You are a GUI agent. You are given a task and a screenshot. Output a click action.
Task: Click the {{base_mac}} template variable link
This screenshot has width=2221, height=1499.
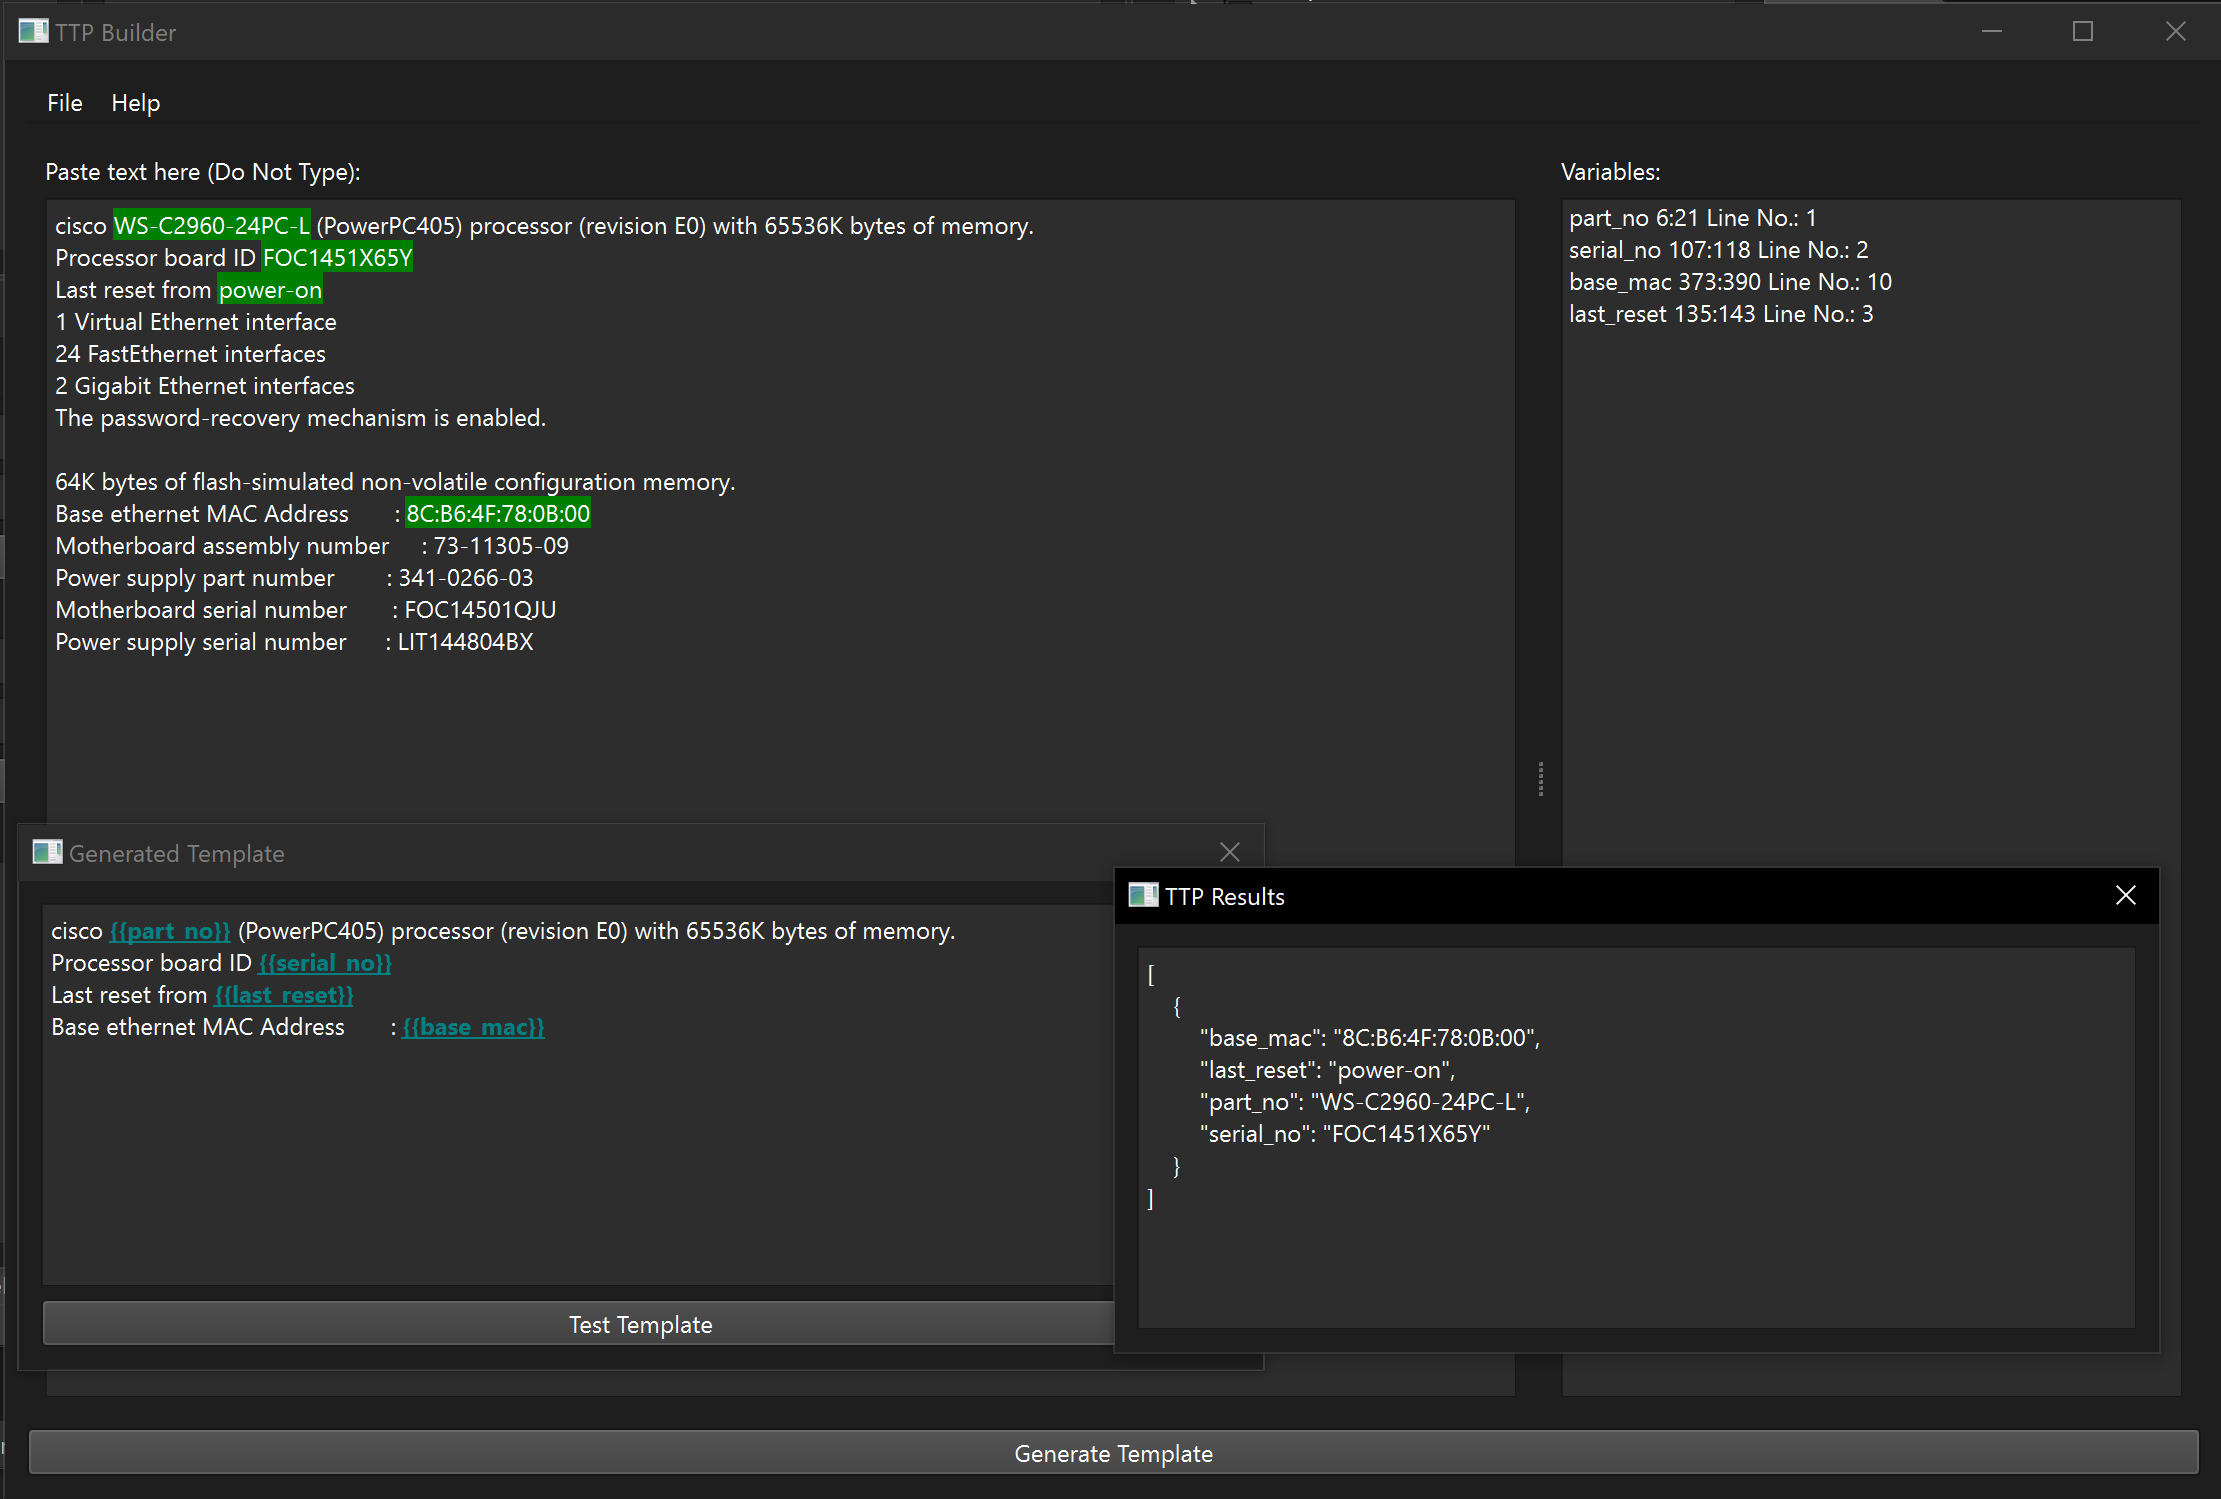coord(473,1027)
